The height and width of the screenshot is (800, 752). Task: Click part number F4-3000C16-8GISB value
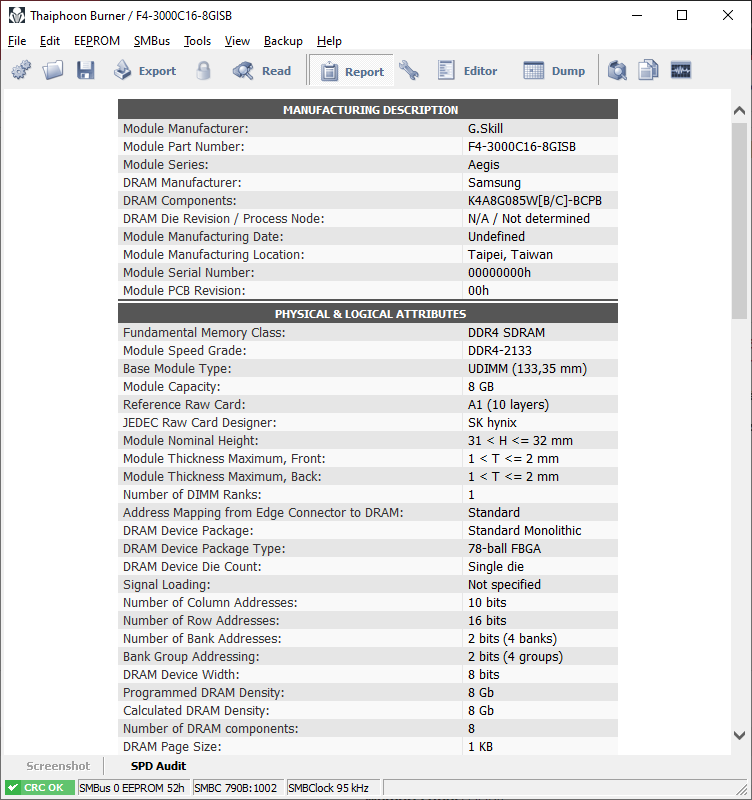(522, 146)
